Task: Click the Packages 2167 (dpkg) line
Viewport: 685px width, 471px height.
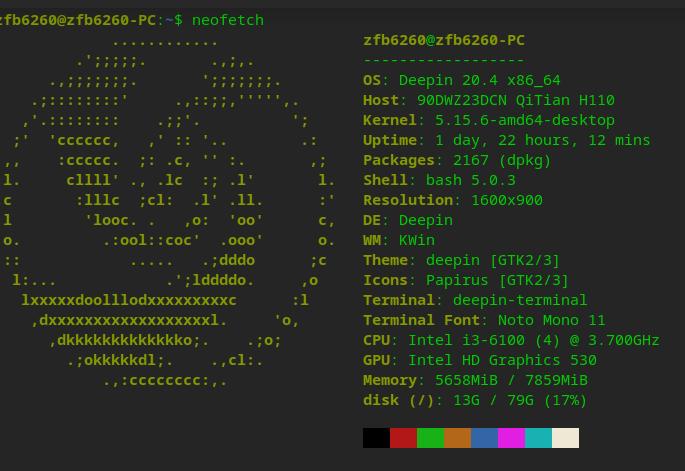Action: coord(457,160)
